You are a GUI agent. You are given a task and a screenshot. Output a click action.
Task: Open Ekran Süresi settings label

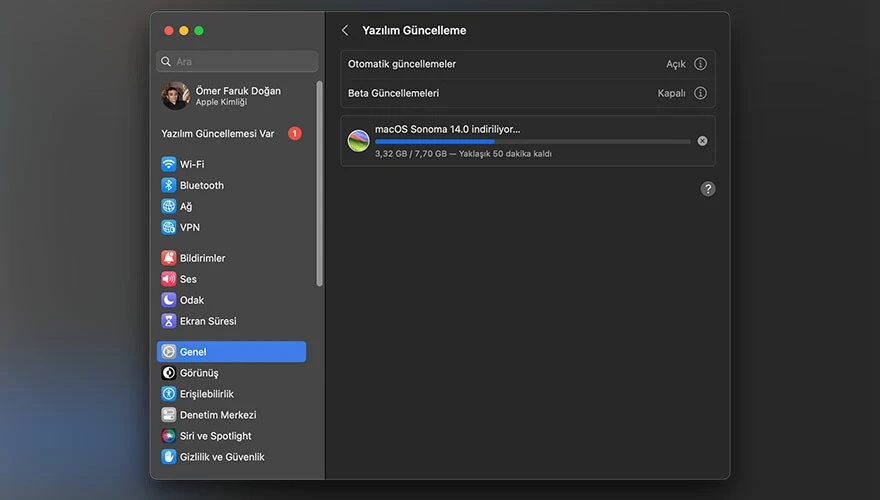click(208, 321)
